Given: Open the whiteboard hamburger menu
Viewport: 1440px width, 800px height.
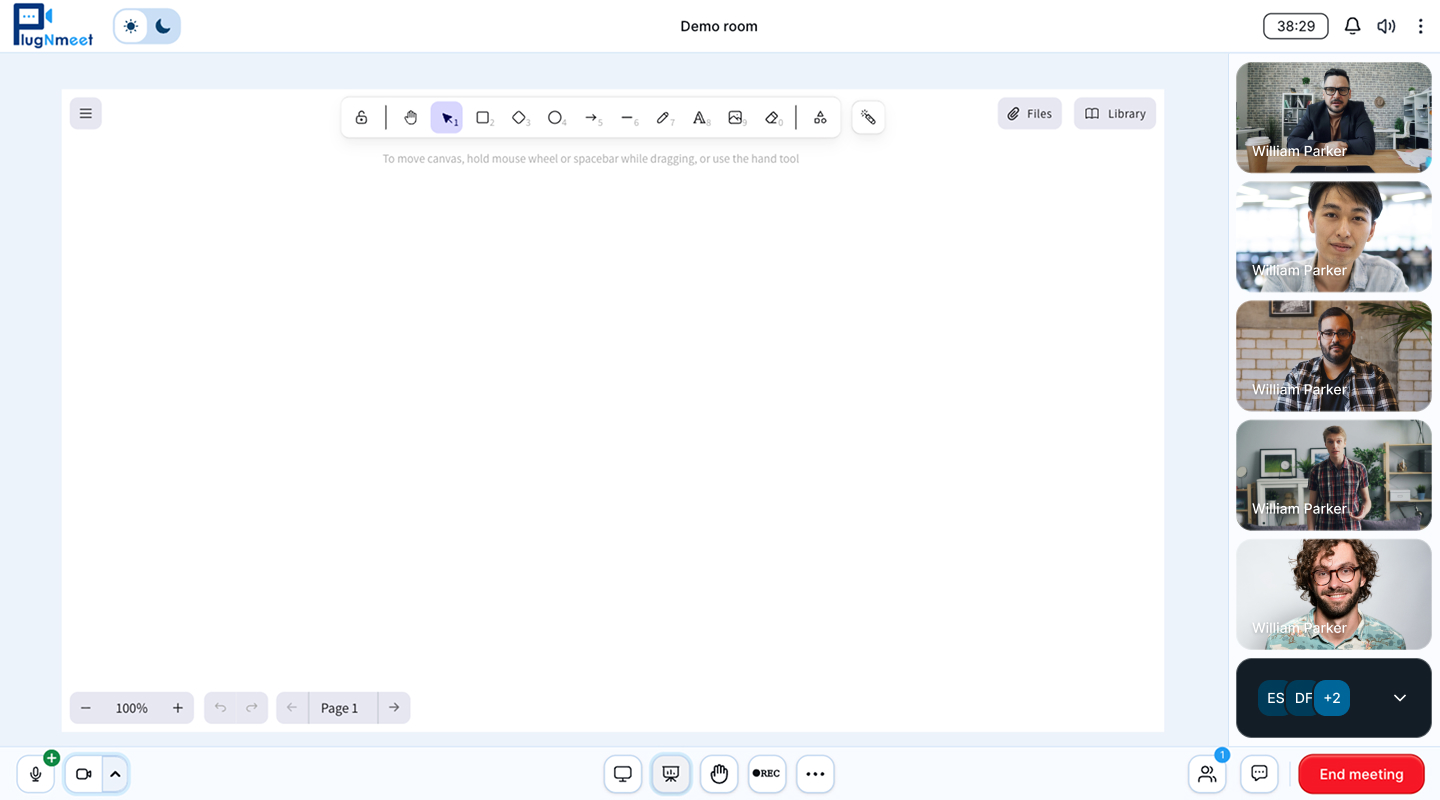Looking at the screenshot, I should [85, 113].
